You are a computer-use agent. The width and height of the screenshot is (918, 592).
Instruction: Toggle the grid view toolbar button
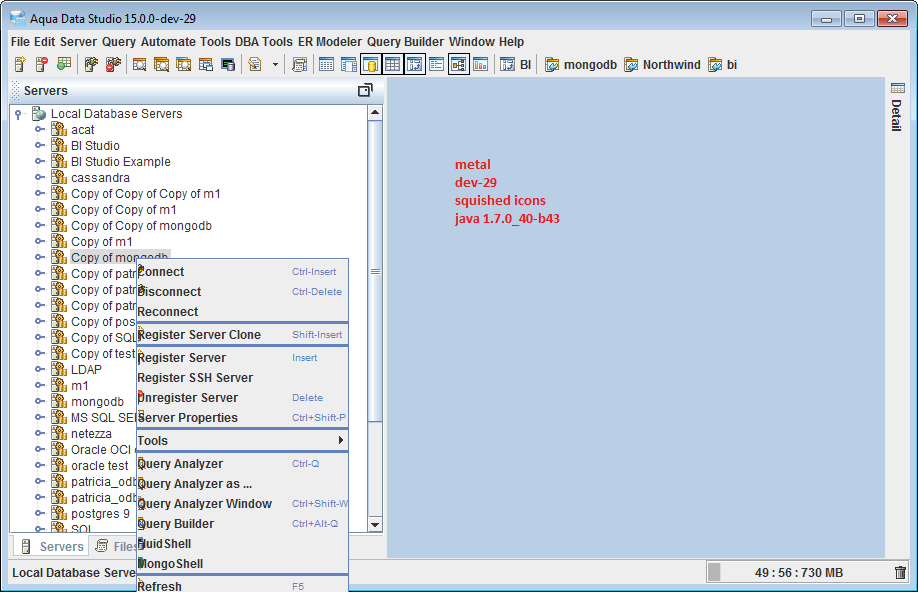(392, 64)
